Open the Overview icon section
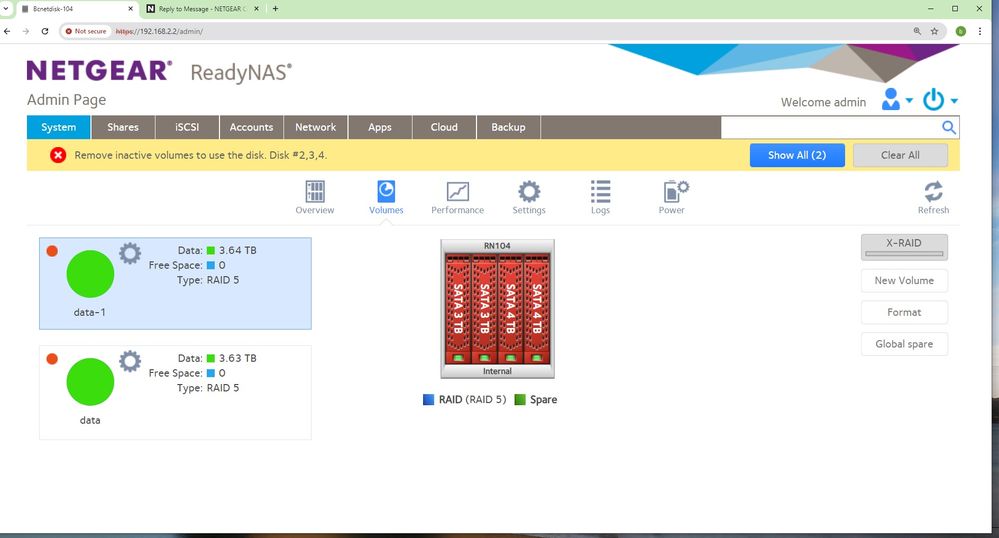The image size is (999, 538). (314, 192)
